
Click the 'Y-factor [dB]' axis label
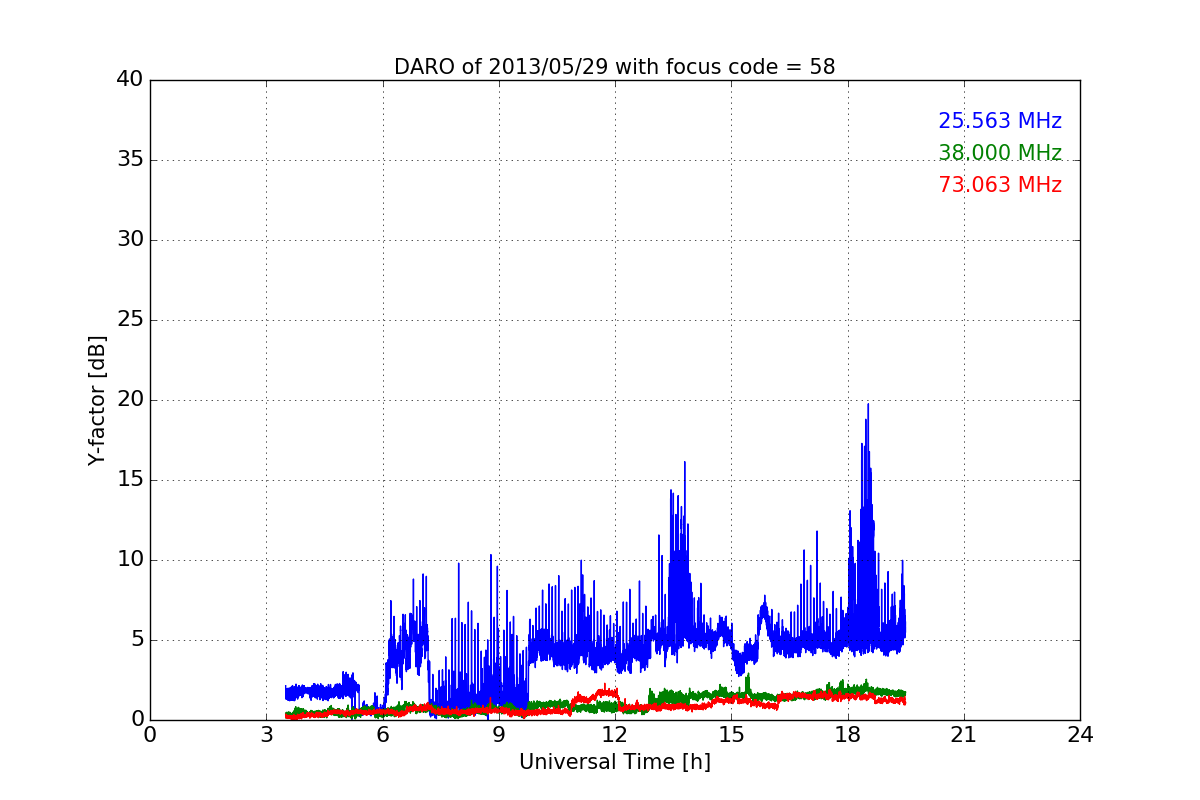click(x=97, y=400)
